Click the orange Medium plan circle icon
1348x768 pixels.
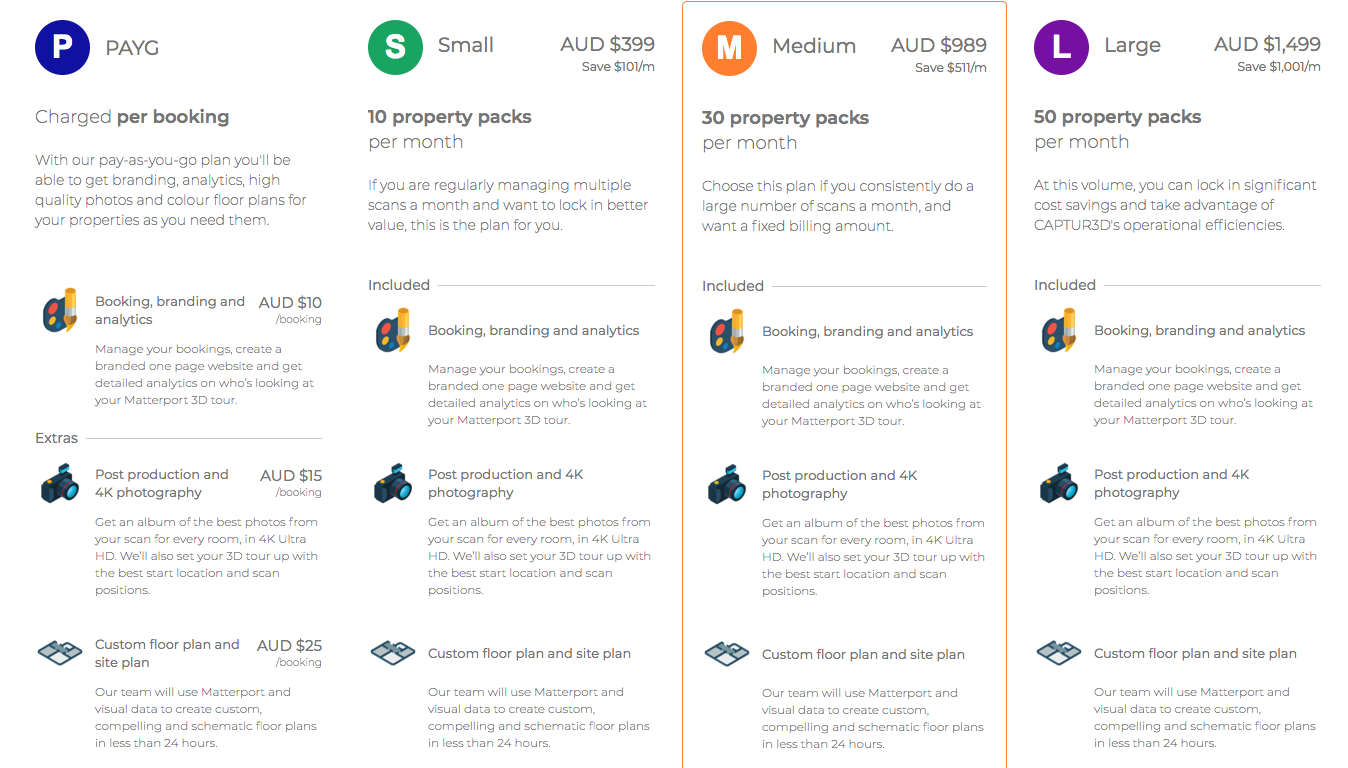click(729, 48)
